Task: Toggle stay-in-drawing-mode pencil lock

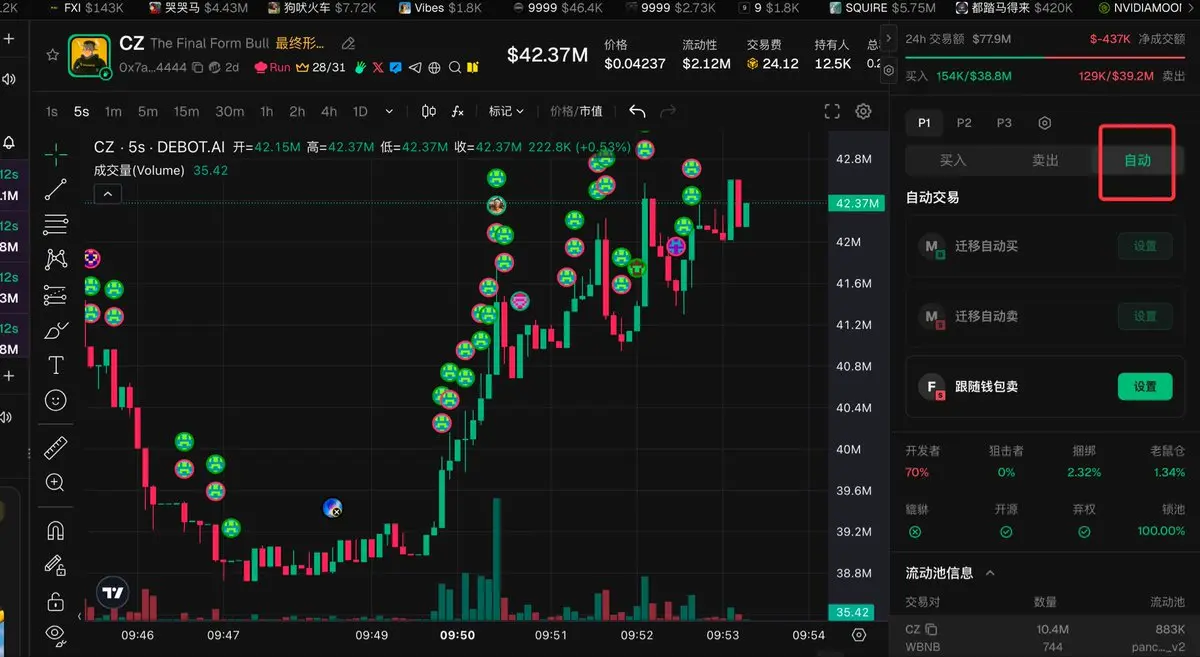Action: [x=56, y=566]
